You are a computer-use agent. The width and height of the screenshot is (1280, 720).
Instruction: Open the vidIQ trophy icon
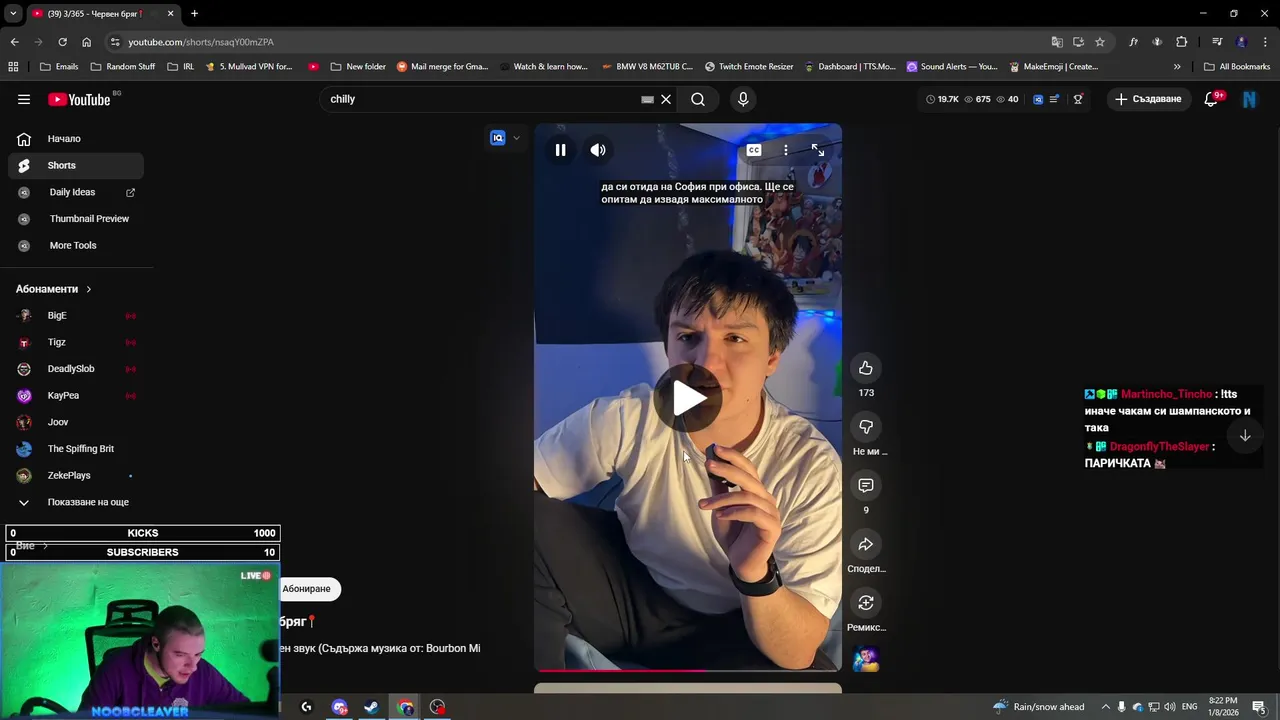pyautogui.click(x=1078, y=99)
